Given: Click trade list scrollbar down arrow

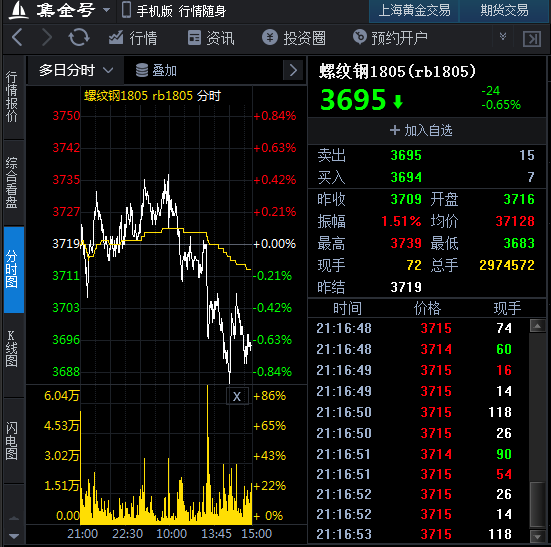Looking at the screenshot, I should [538, 536].
